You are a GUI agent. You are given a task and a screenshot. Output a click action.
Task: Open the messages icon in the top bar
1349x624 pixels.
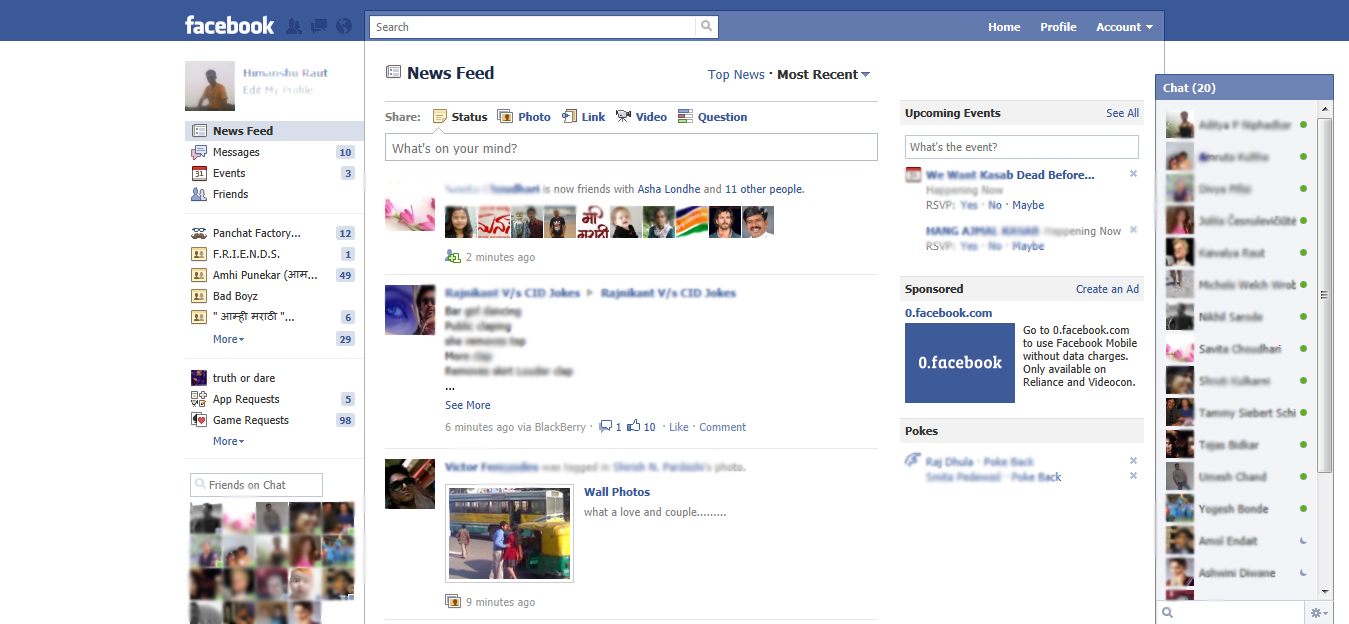tap(318, 25)
